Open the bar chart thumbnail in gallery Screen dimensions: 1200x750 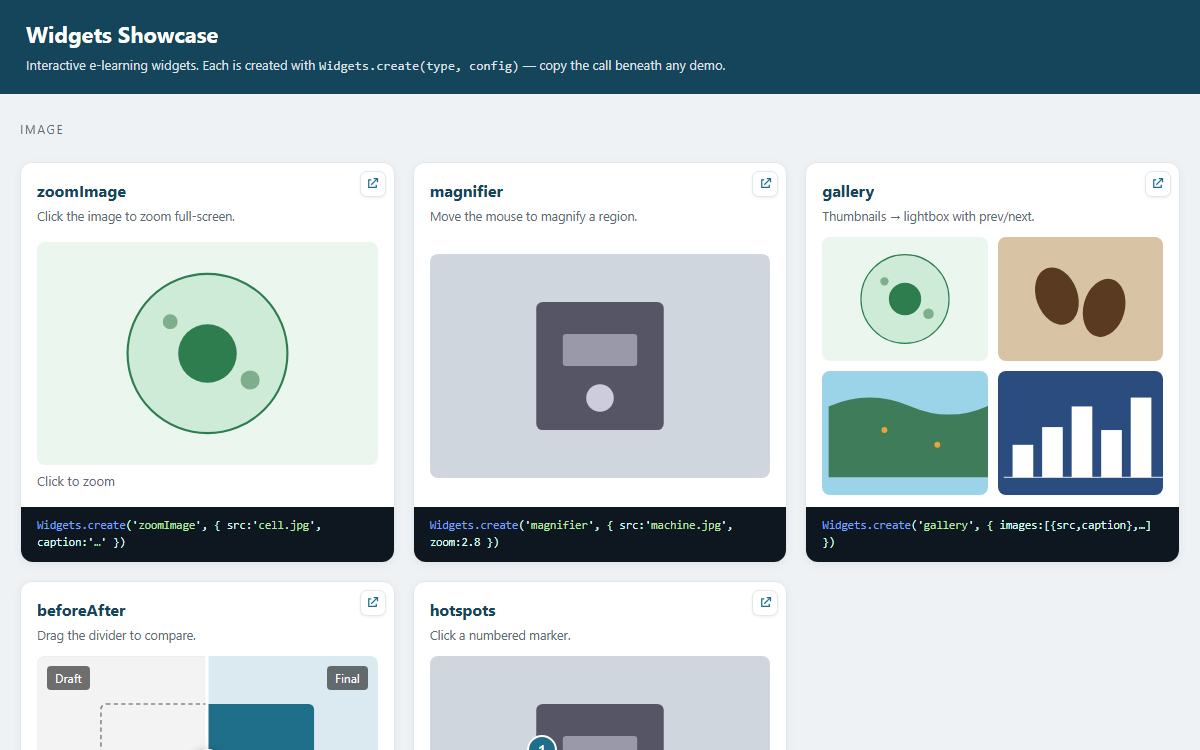pos(1080,433)
